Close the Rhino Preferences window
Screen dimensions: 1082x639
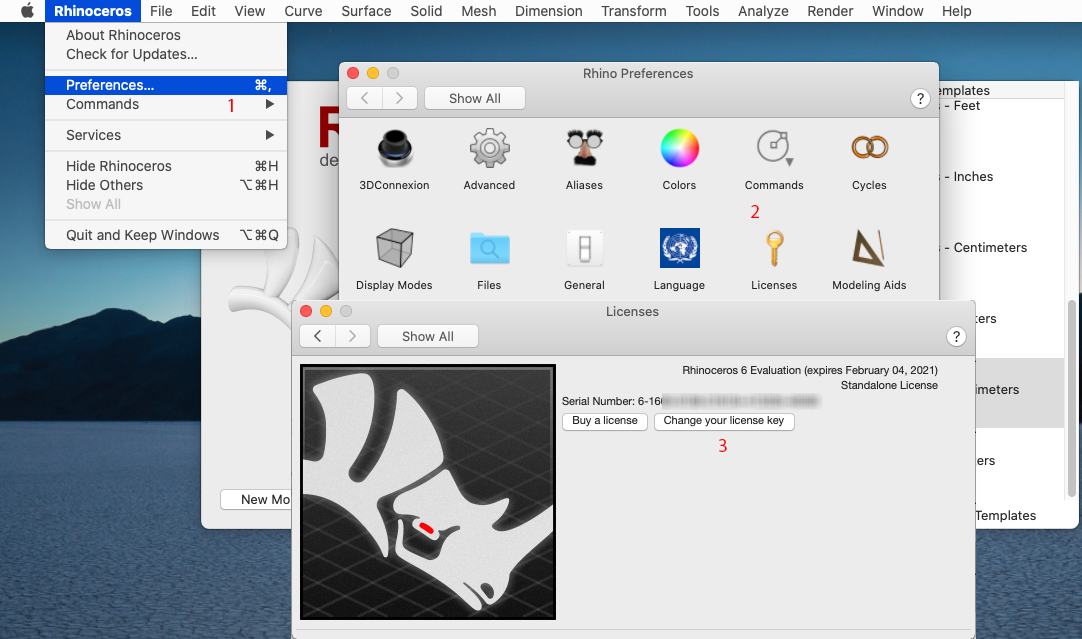[x=353, y=73]
